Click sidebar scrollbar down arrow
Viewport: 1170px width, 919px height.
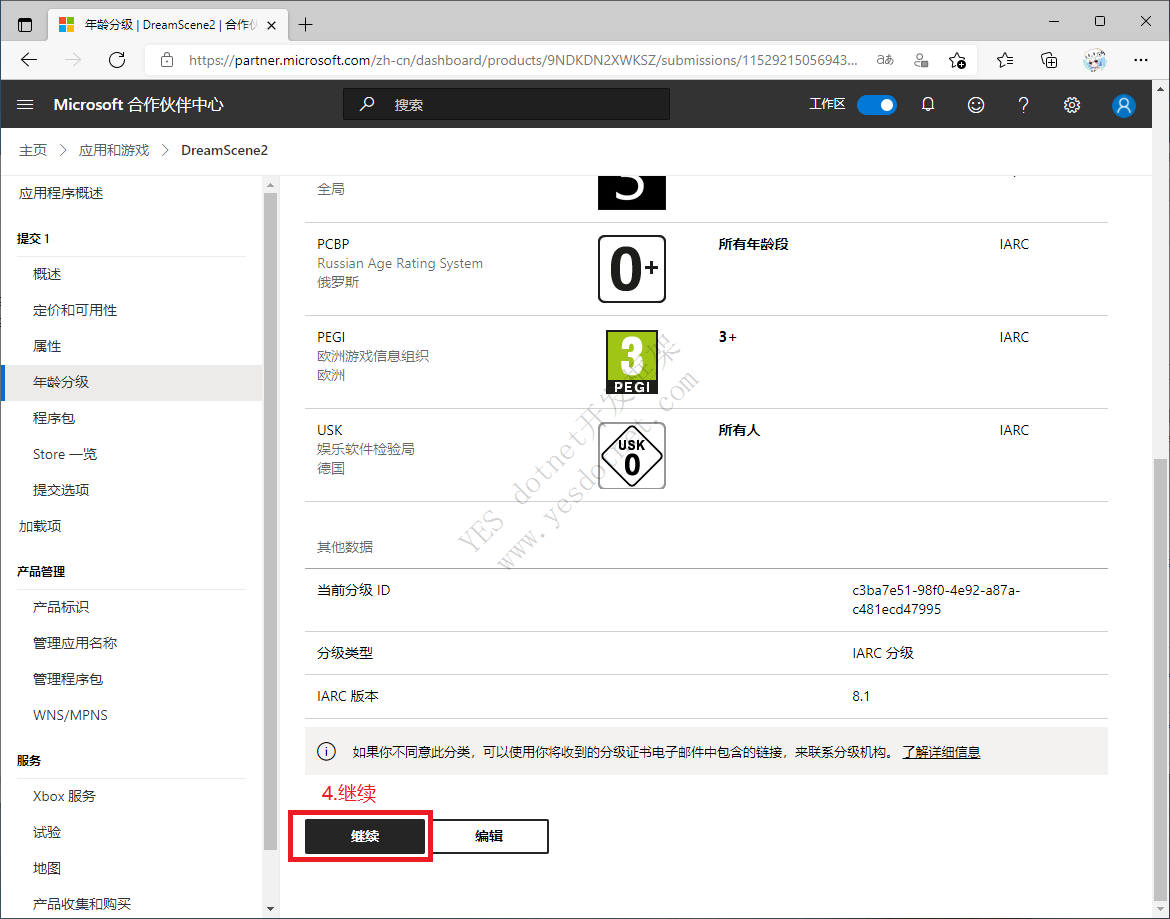270,909
